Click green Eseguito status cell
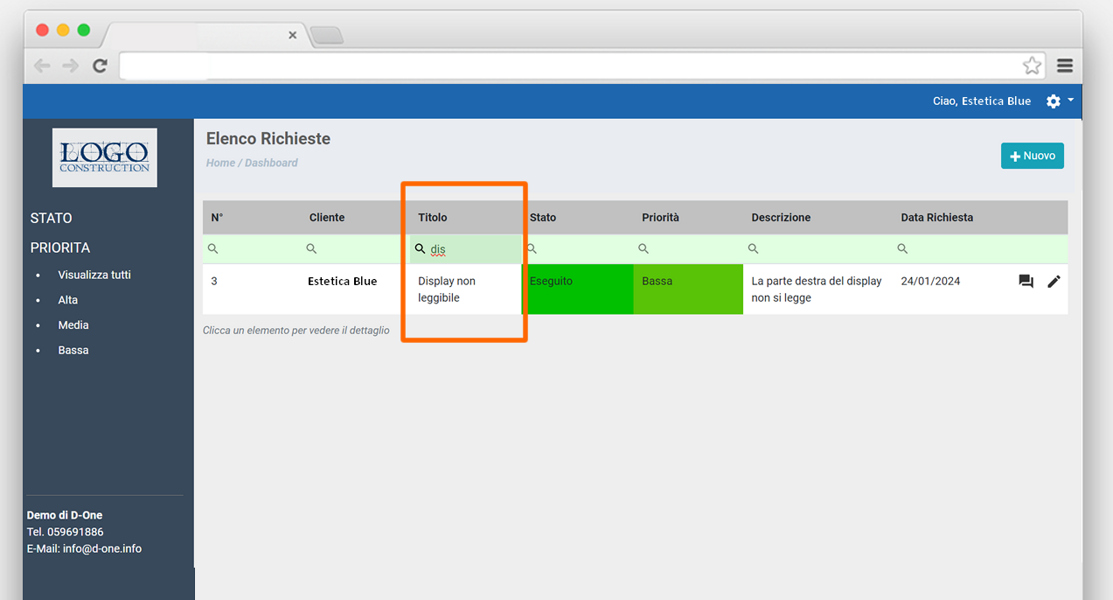This screenshot has width=1113, height=600. 578,289
